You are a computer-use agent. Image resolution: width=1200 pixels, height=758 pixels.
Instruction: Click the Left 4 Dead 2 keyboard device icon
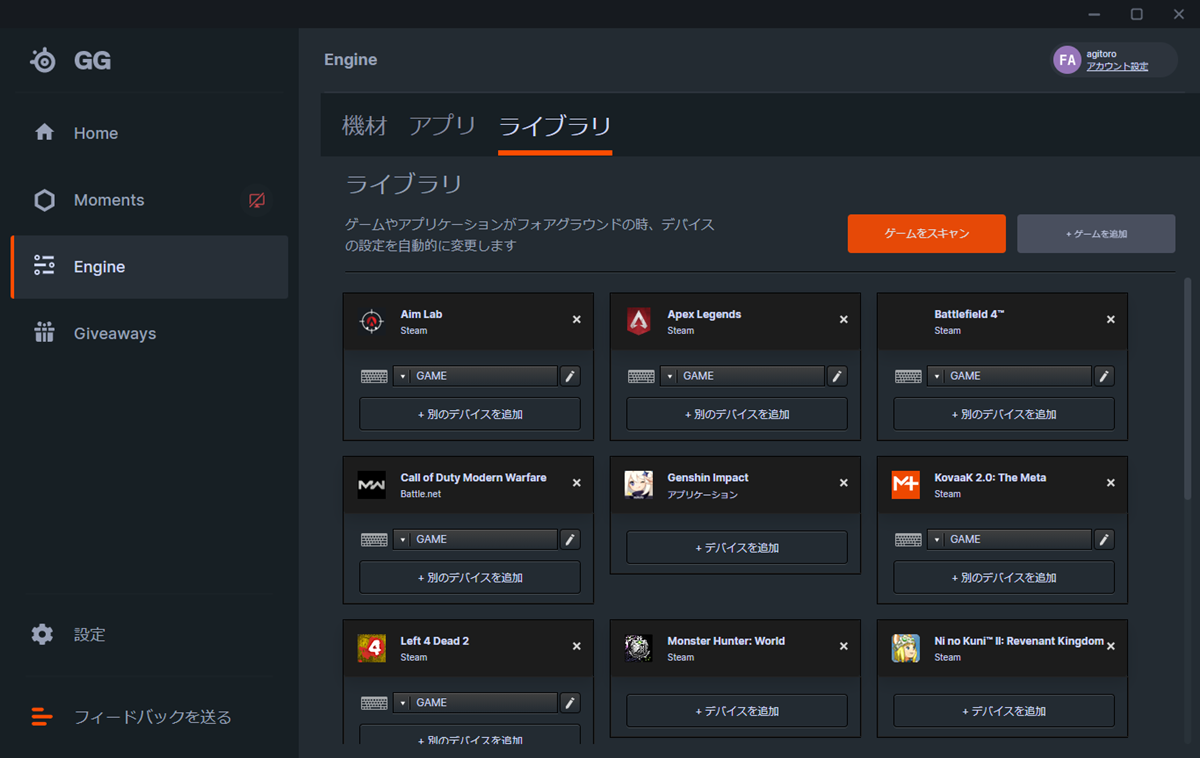[x=374, y=703]
